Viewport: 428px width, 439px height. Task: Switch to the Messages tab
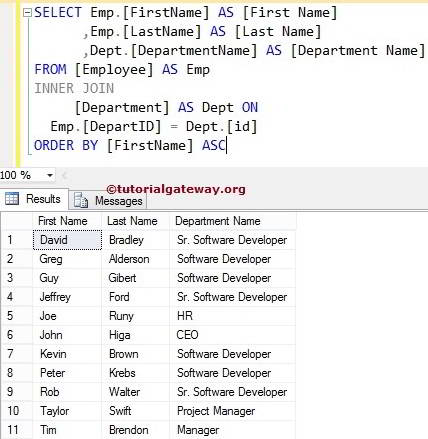[x=108, y=200]
